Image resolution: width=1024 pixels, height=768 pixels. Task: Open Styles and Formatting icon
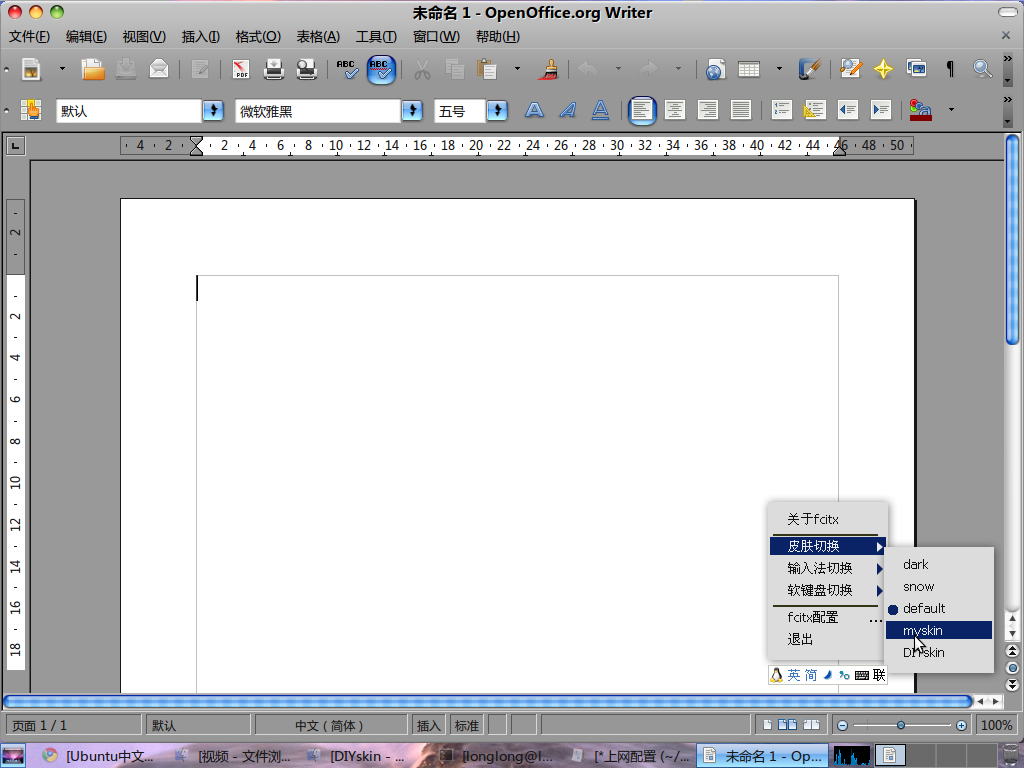[x=31, y=110]
